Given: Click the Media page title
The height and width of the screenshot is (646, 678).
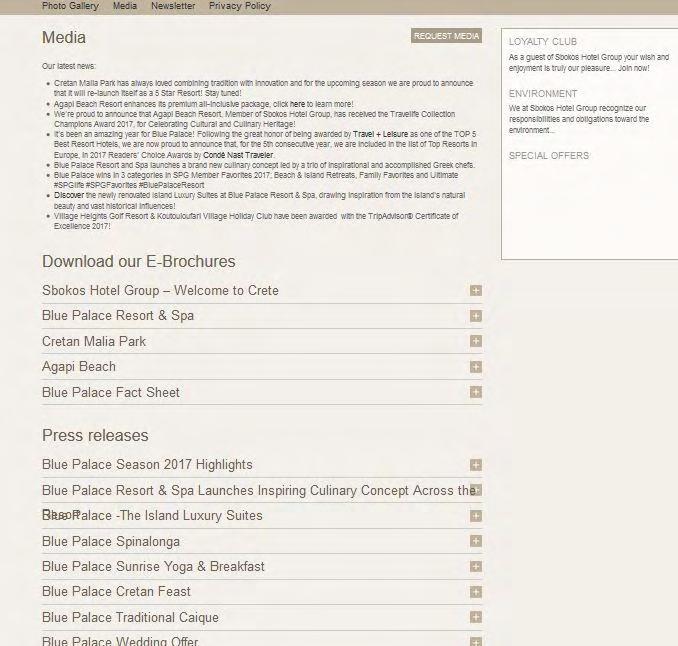Looking at the screenshot, I should pos(64,38).
